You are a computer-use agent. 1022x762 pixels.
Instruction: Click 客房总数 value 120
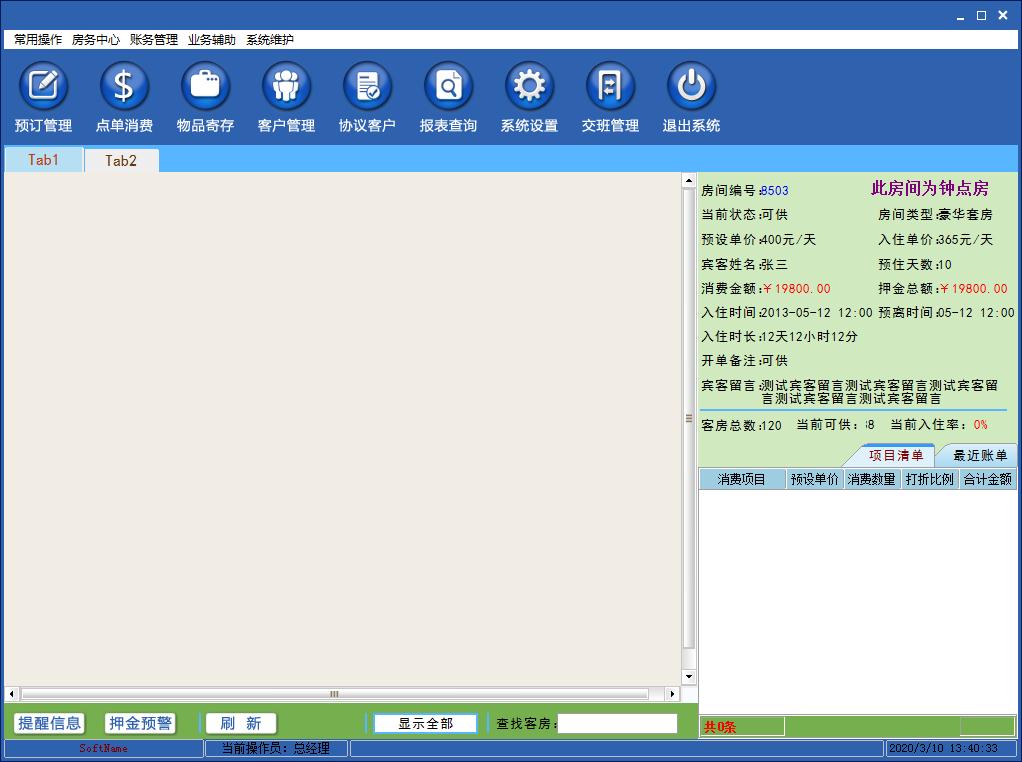point(772,425)
